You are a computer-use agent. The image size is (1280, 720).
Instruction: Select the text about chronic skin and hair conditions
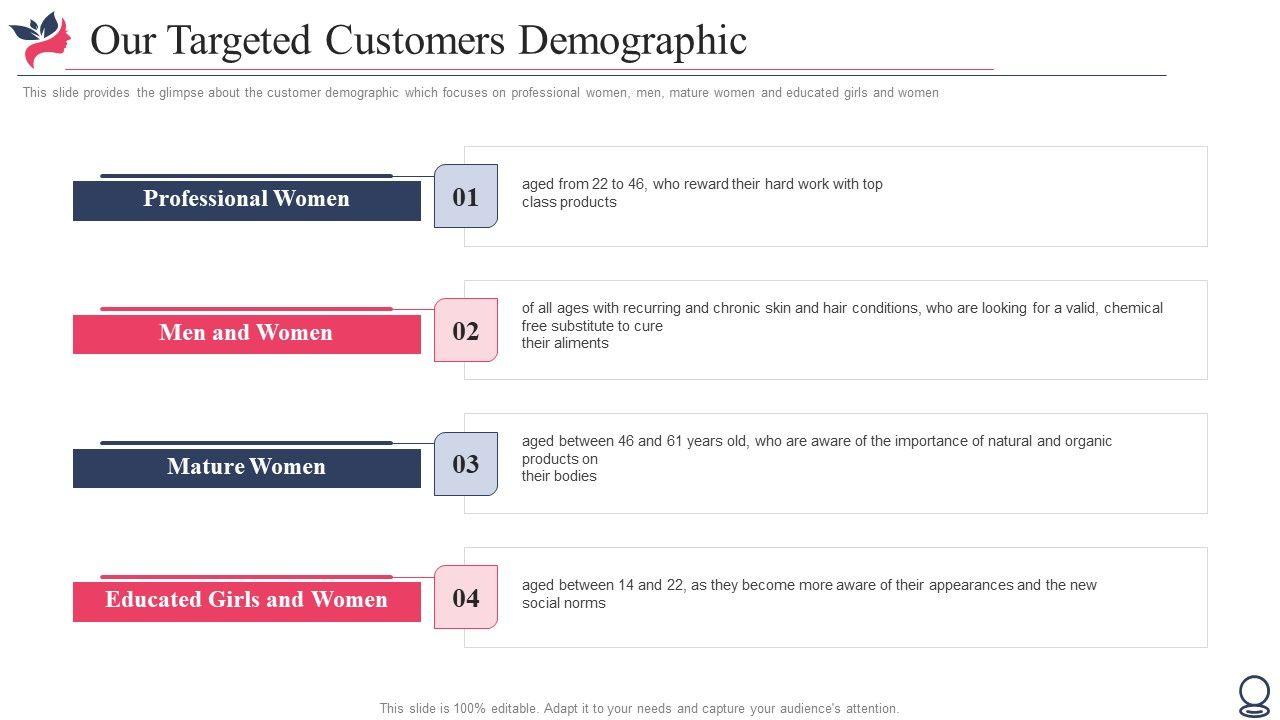coord(842,325)
